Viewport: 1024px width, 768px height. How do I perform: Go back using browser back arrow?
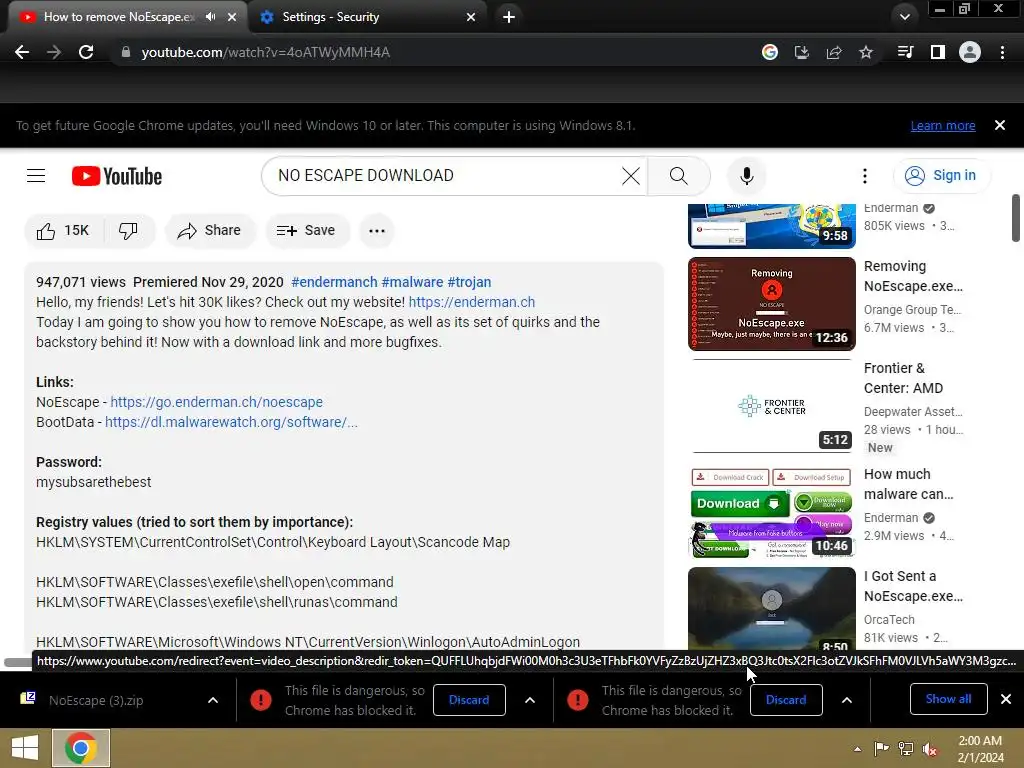[22, 52]
